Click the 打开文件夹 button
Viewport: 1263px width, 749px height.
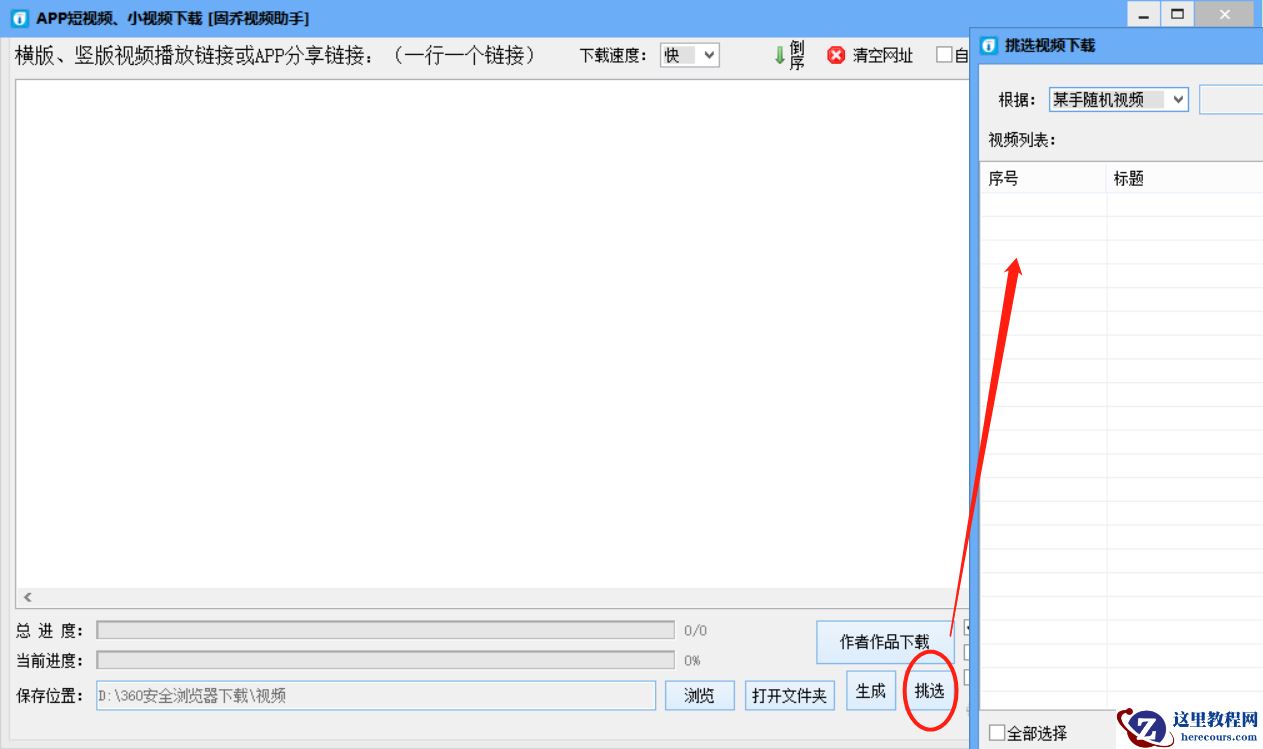coord(790,696)
